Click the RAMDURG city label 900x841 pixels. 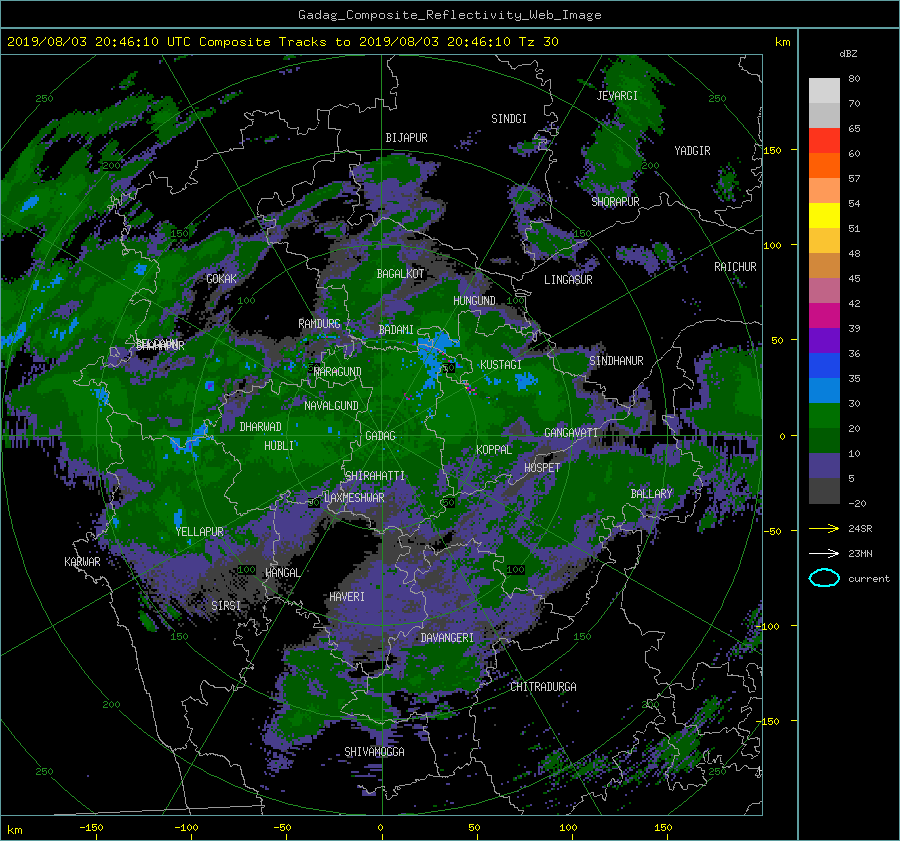319,324
